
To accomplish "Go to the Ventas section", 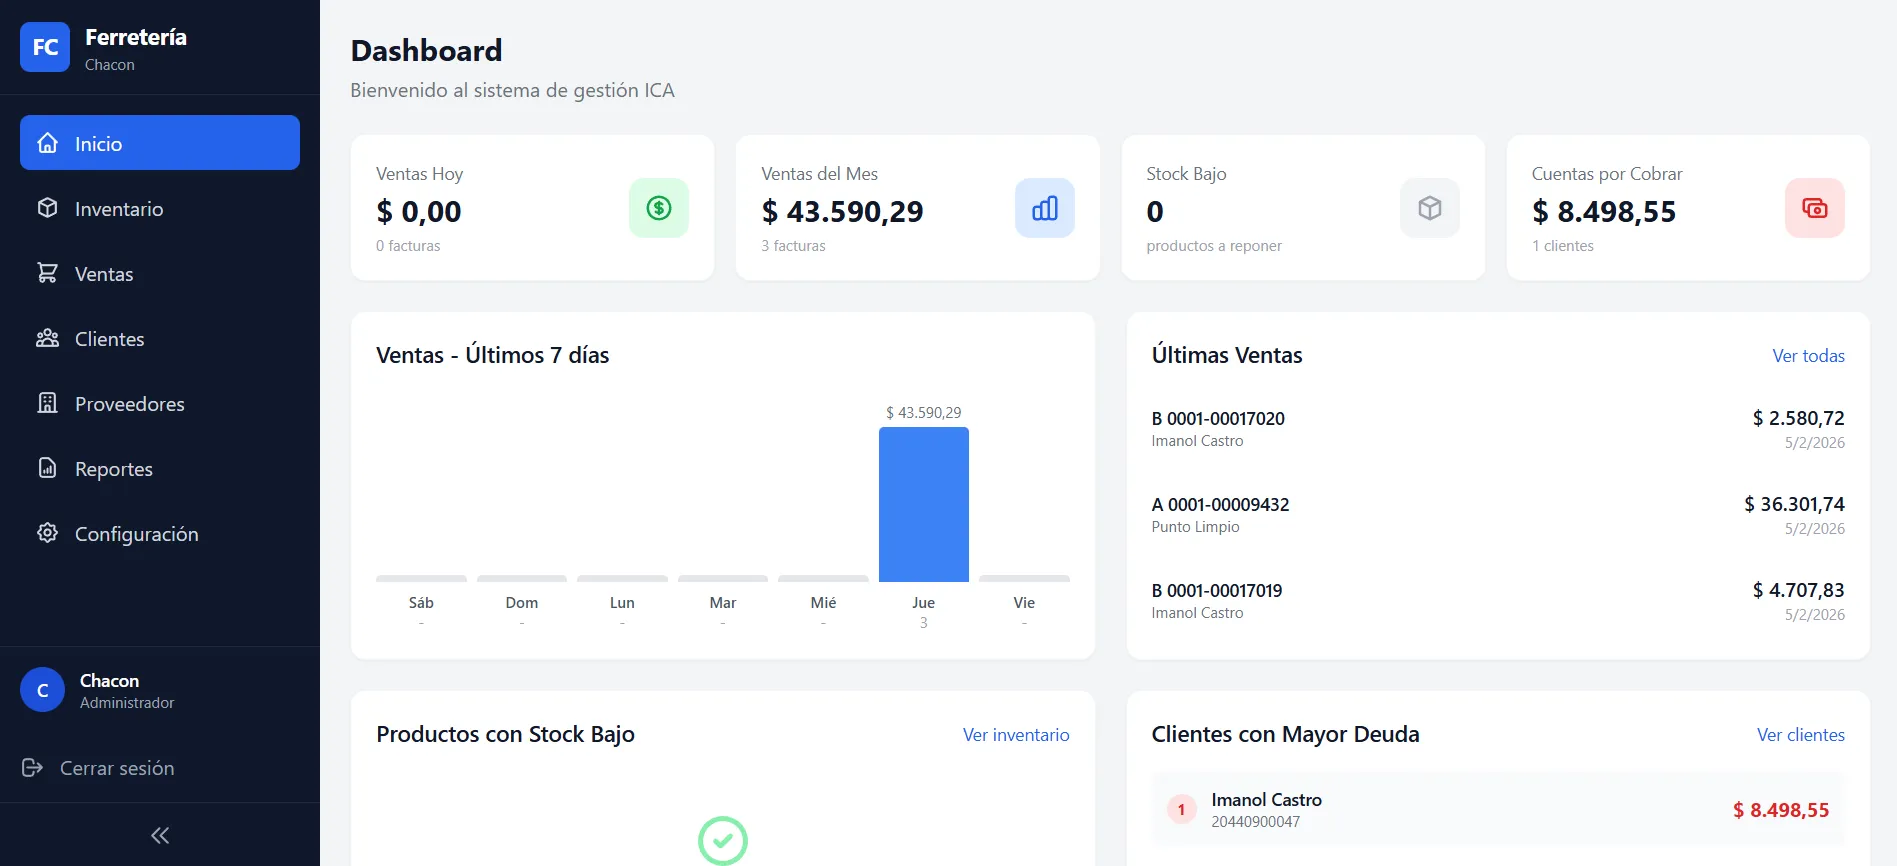I will click(x=103, y=274).
